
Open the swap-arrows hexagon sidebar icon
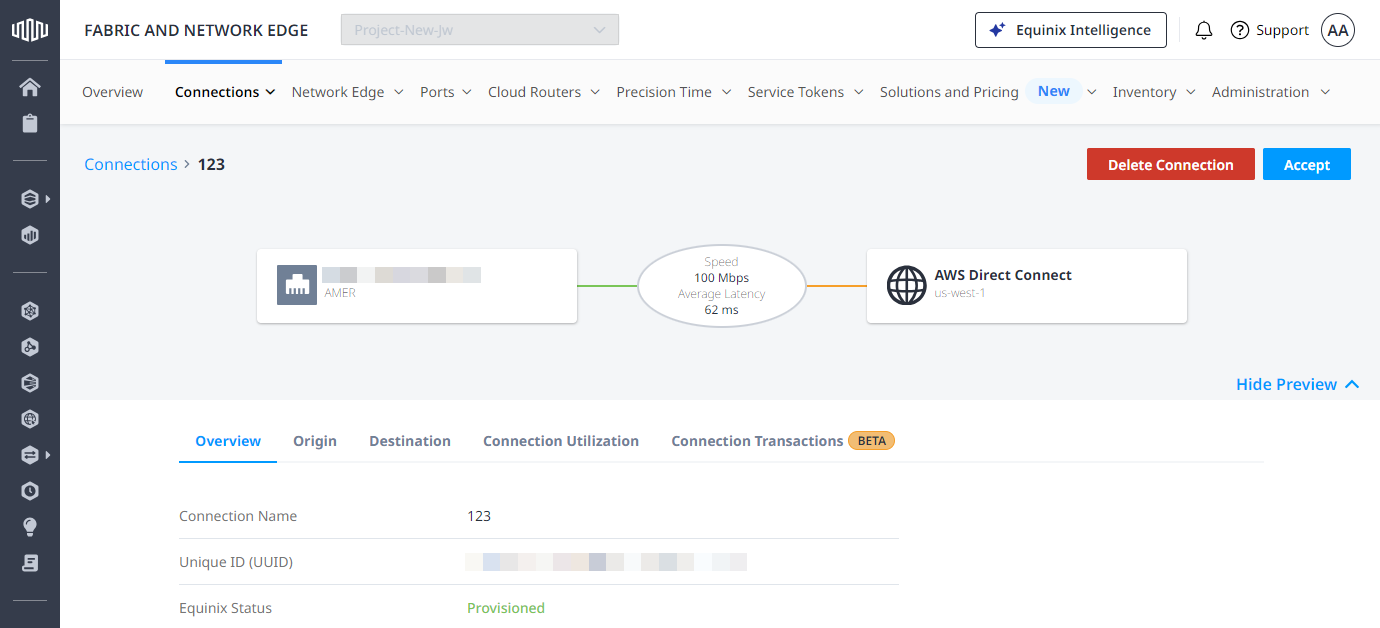click(30, 455)
